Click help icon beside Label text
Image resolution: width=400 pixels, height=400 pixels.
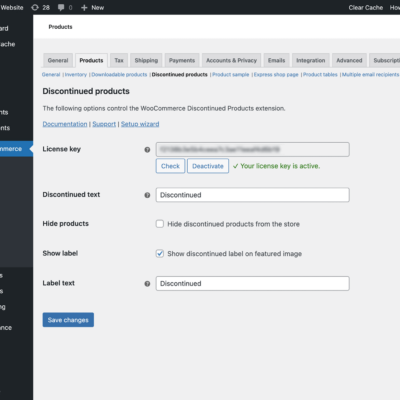tap(147, 284)
